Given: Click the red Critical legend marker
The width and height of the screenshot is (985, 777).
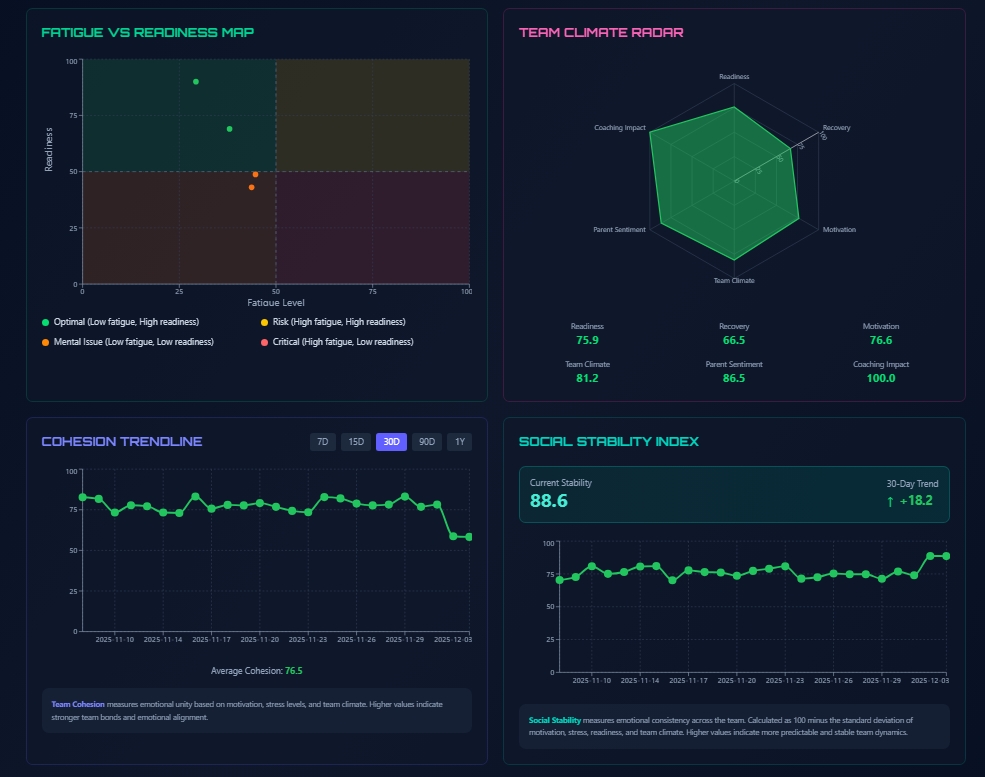Looking at the screenshot, I should click(264, 342).
